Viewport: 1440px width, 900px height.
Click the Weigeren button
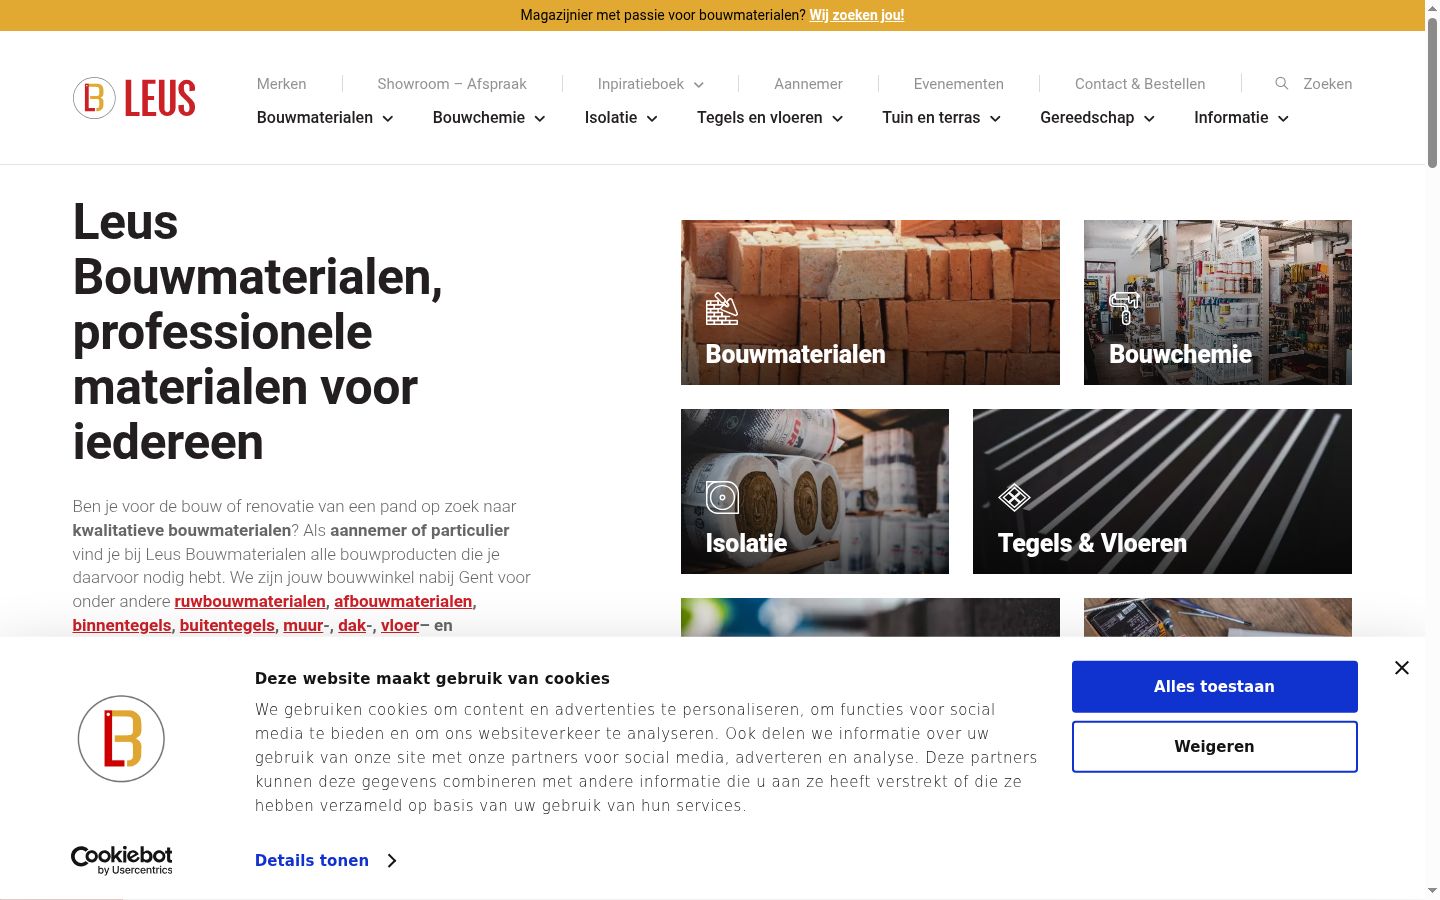coord(1215,747)
